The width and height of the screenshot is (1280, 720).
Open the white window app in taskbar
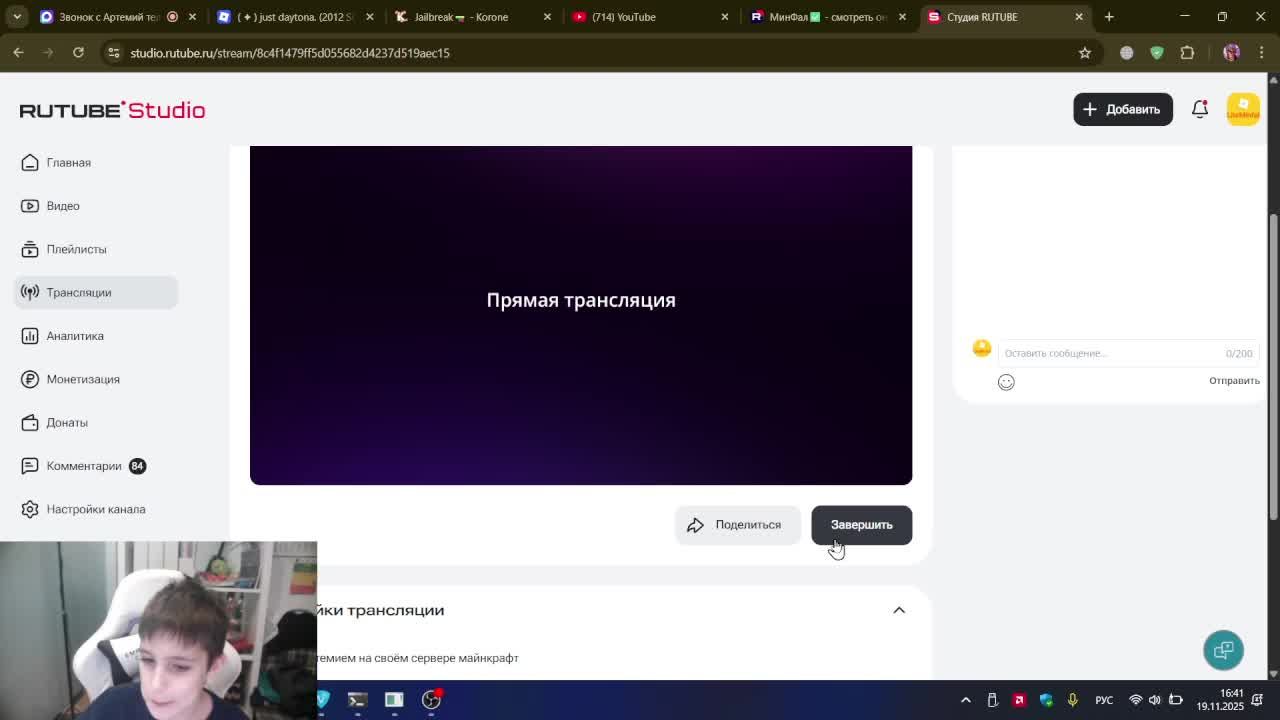click(394, 700)
